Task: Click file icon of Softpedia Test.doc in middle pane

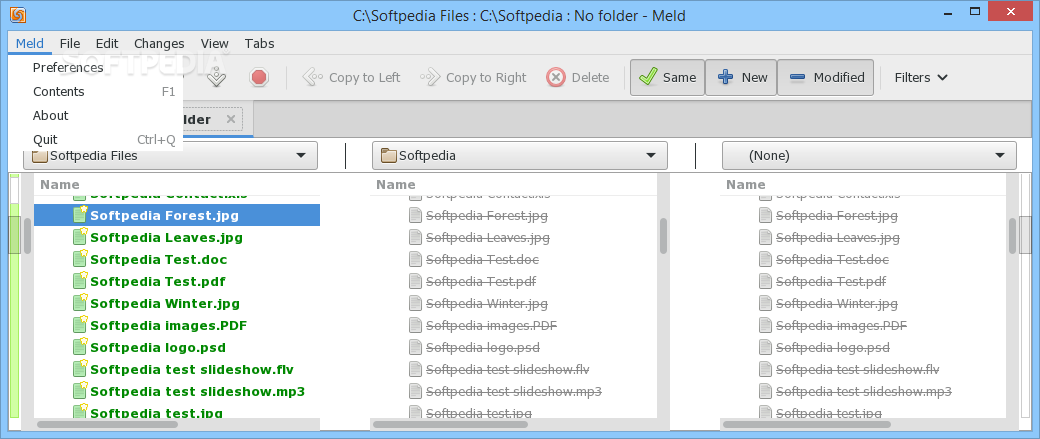Action: 415,259
